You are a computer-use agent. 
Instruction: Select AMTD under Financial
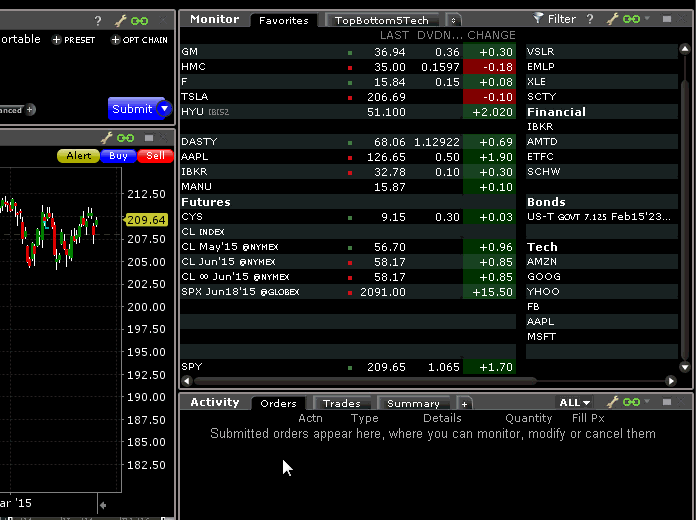click(x=602, y=142)
